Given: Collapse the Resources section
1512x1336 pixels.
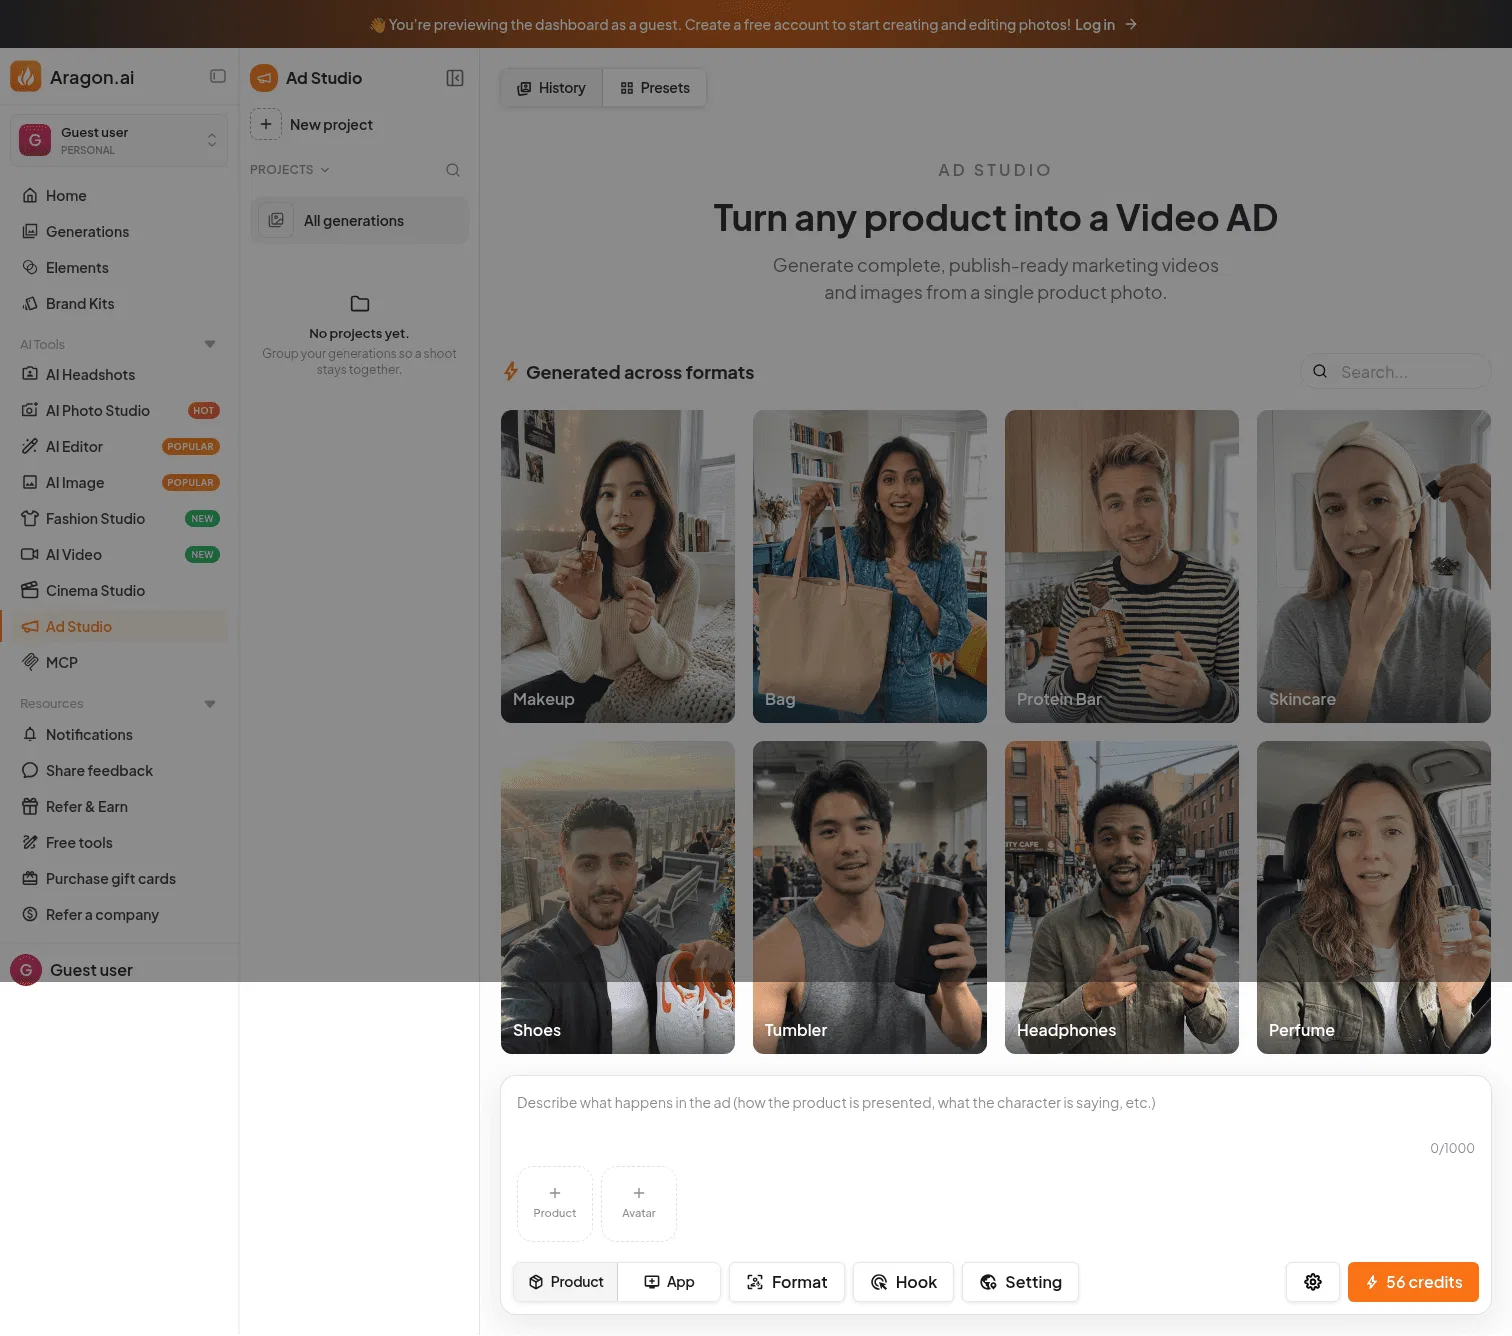Looking at the screenshot, I should [x=210, y=704].
